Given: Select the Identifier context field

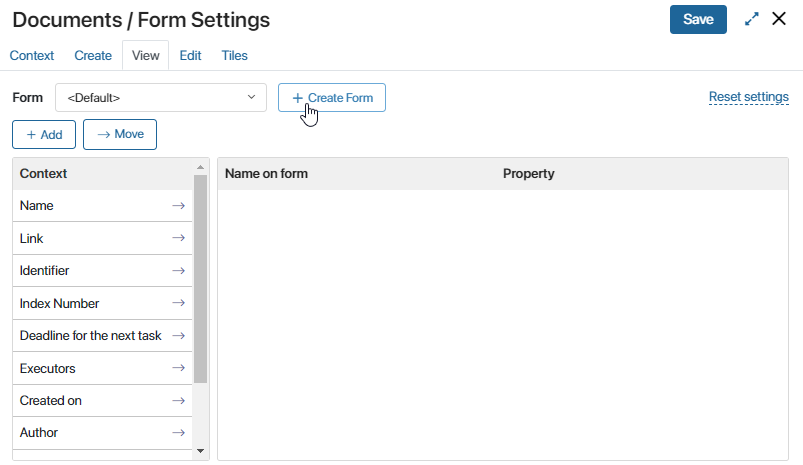Looking at the screenshot, I should (x=102, y=270).
